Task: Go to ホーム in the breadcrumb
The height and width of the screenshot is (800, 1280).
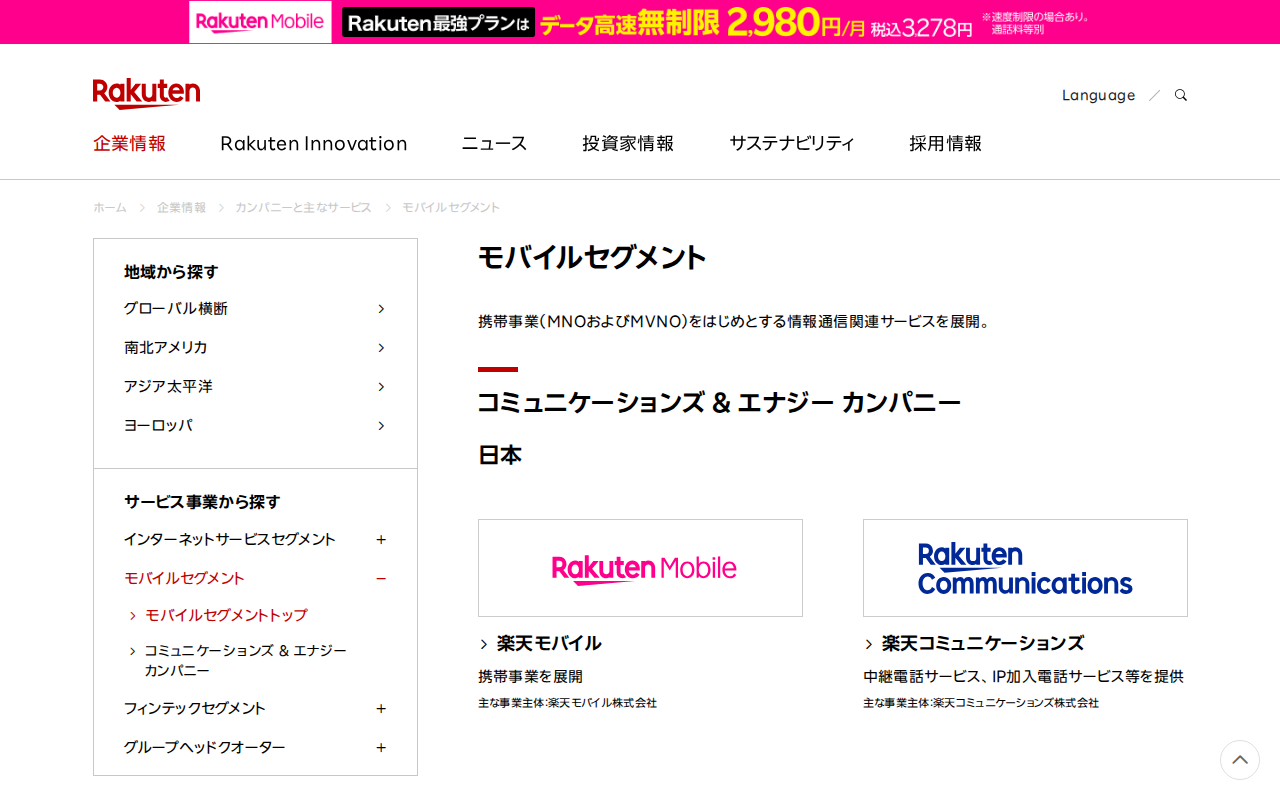Action: (x=110, y=207)
